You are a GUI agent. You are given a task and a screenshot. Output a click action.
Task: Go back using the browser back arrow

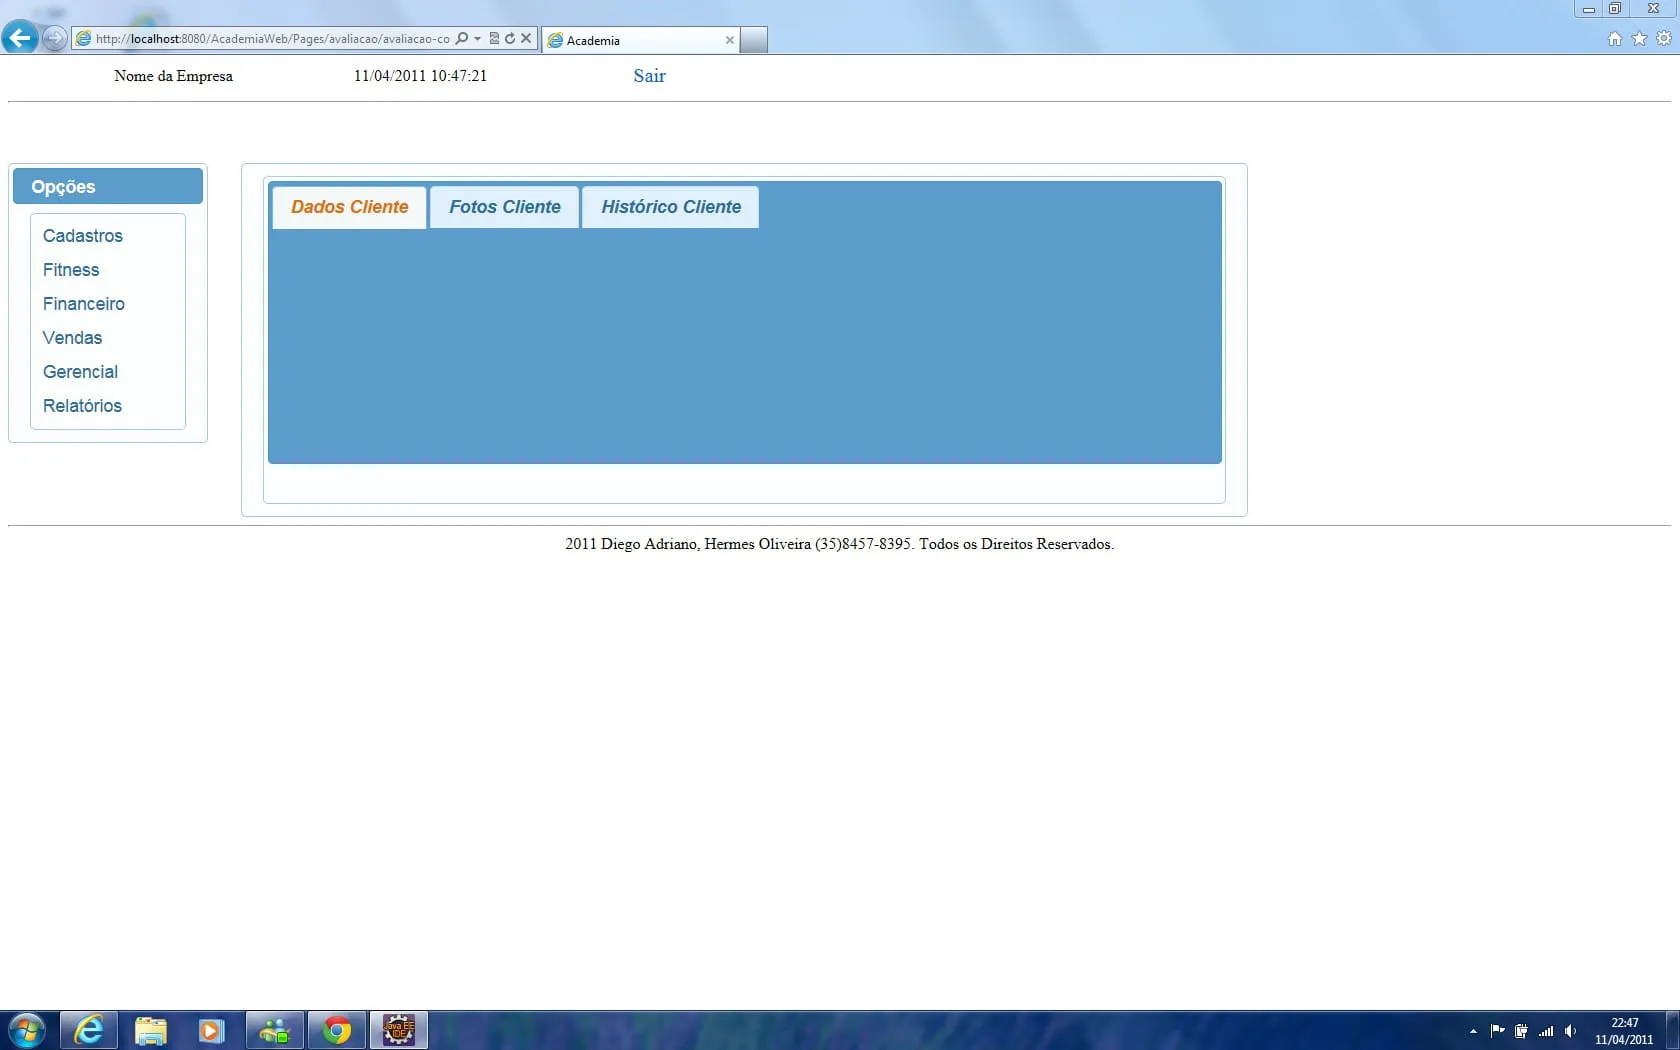click(x=19, y=38)
